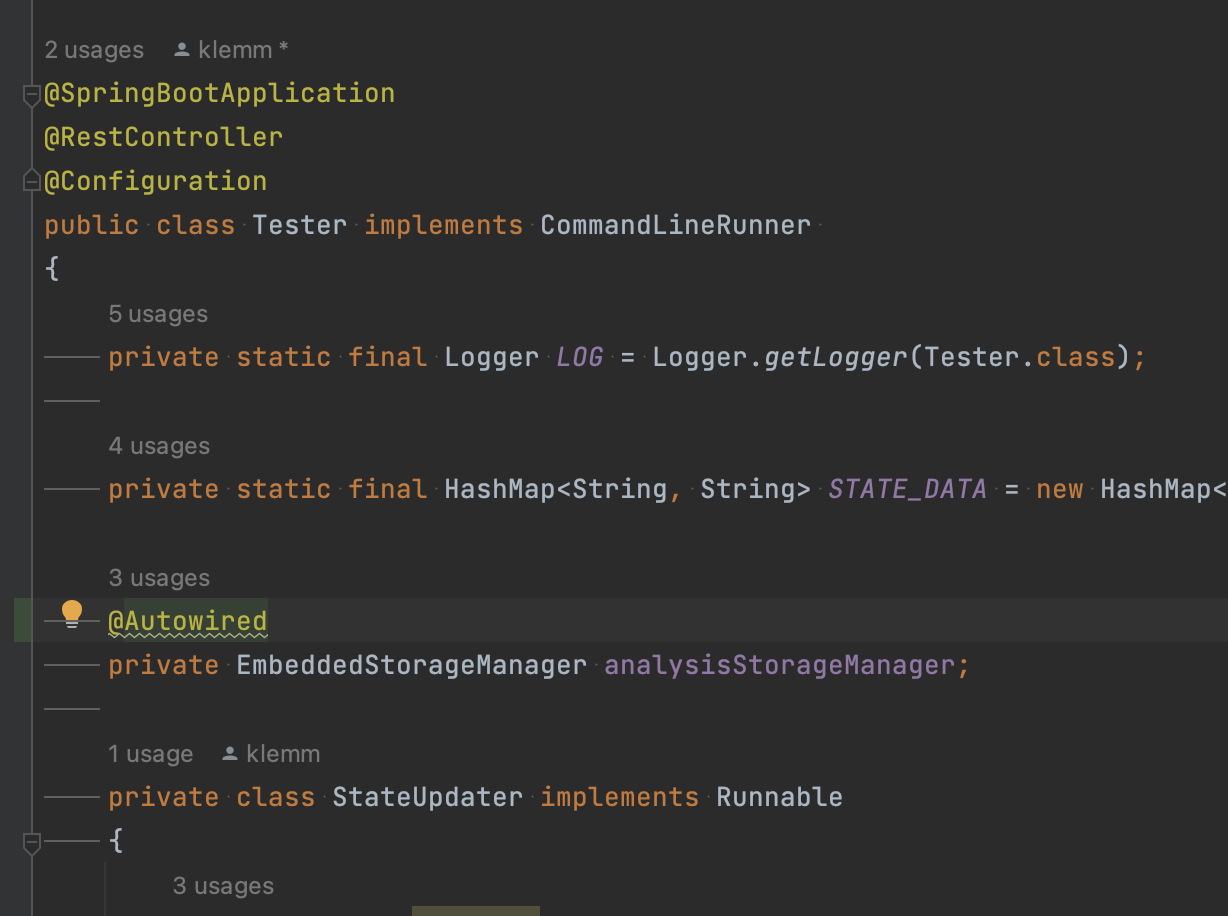Collapse the fold arrow at the @SpringBootApplication line
The image size is (1228, 916).
click(x=30, y=93)
